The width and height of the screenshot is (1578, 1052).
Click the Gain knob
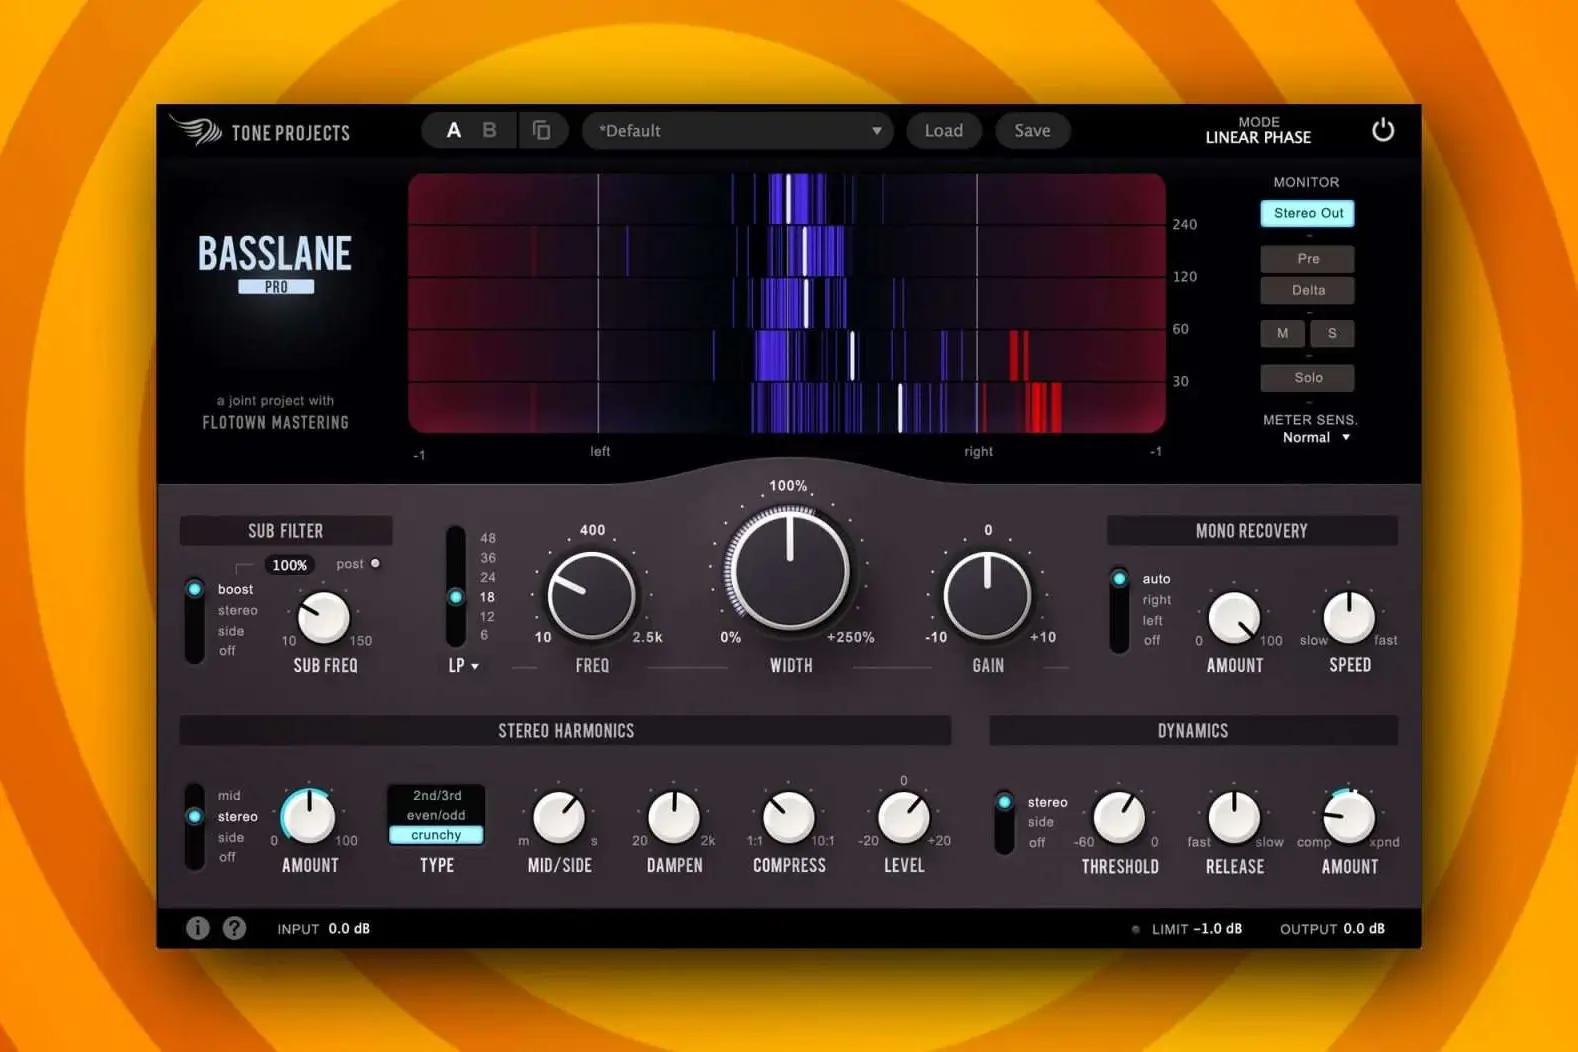pyautogui.click(x=987, y=596)
